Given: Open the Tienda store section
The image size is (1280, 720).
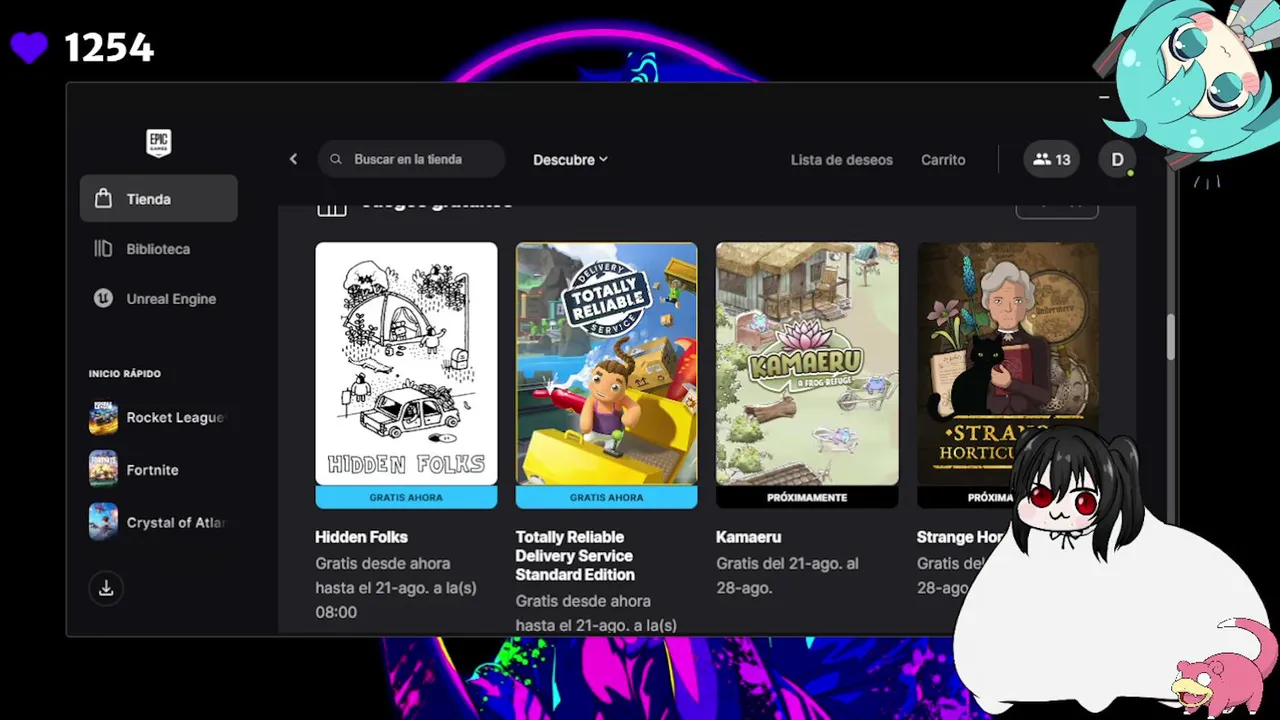Looking at the screenshot, I should click(158, 198).
